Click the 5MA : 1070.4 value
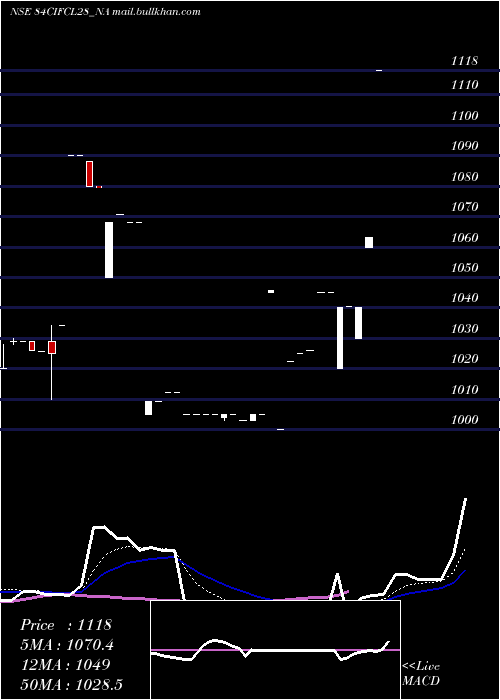Screen dimensions: 500x700 point(67,645)
